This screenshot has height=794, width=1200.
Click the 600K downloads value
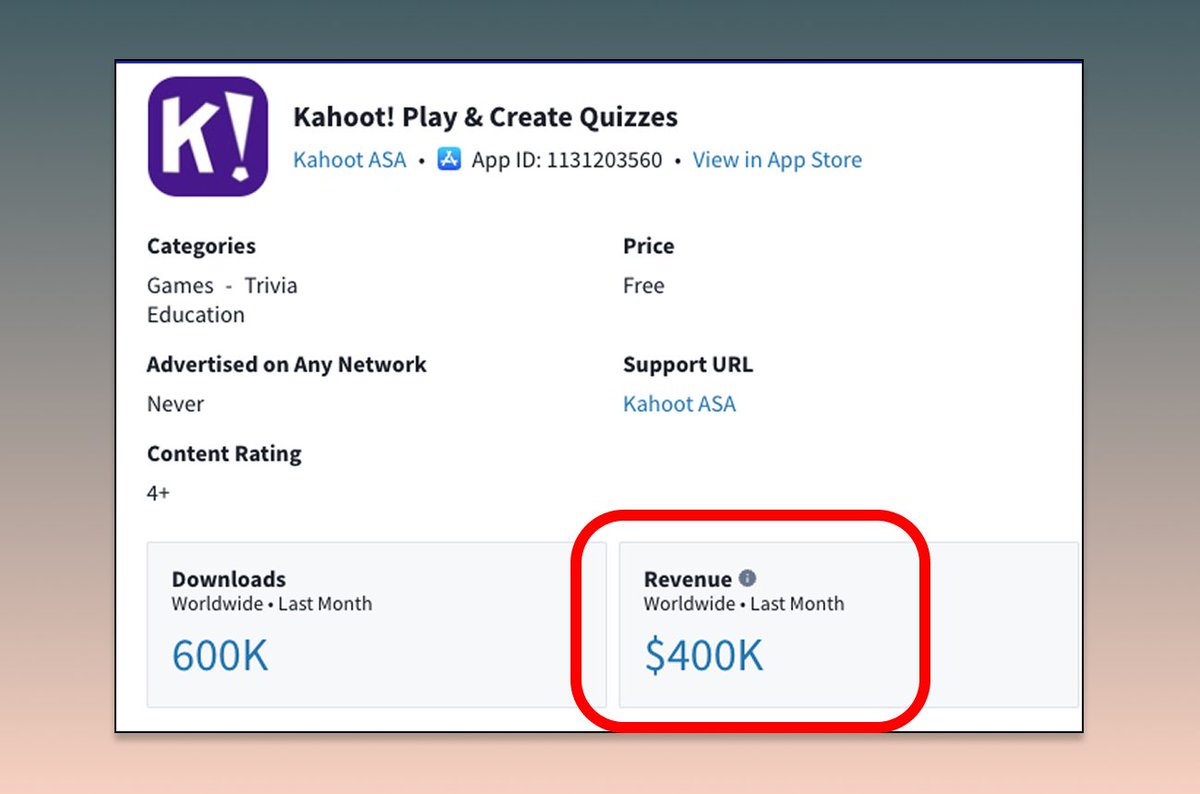pos(220,655)
